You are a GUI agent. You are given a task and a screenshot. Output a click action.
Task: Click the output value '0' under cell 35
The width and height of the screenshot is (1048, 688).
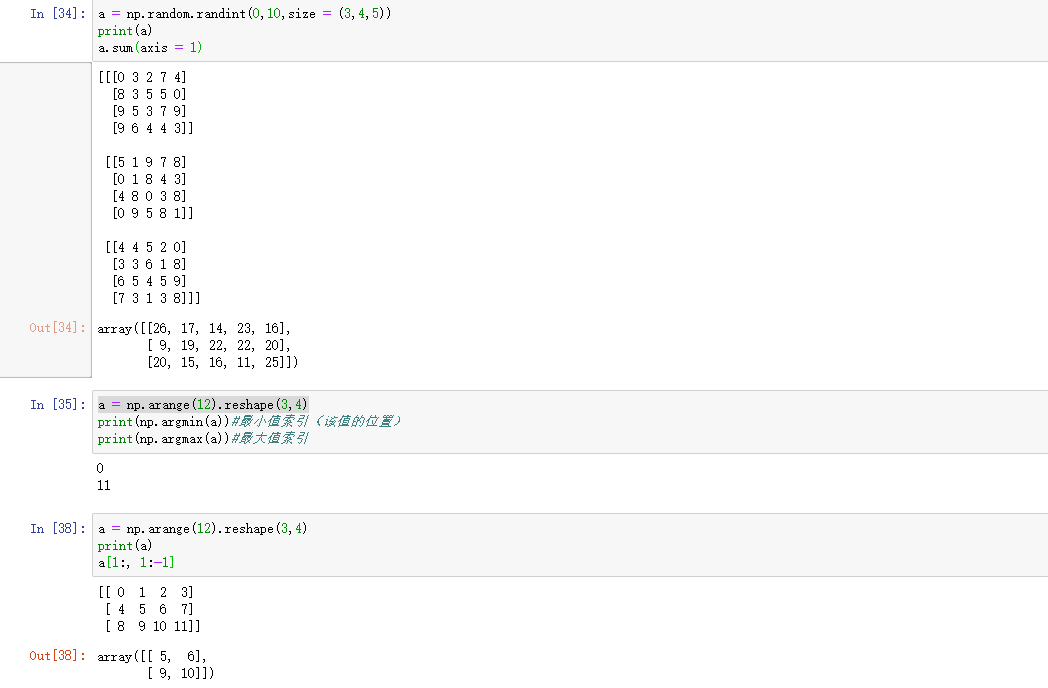pos(100,468)
